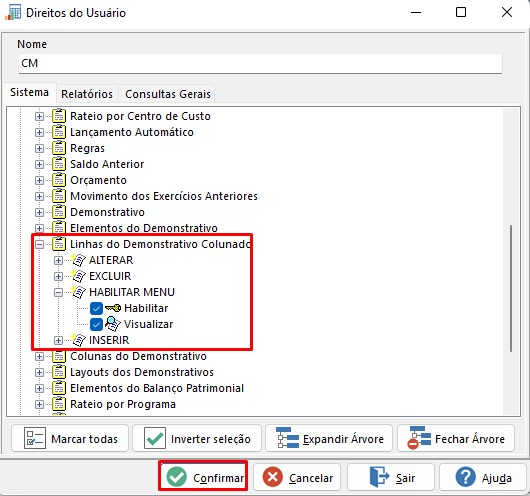Open the Consultas Gerais tab
Viewport: 530px width, 496px height.
168,94
